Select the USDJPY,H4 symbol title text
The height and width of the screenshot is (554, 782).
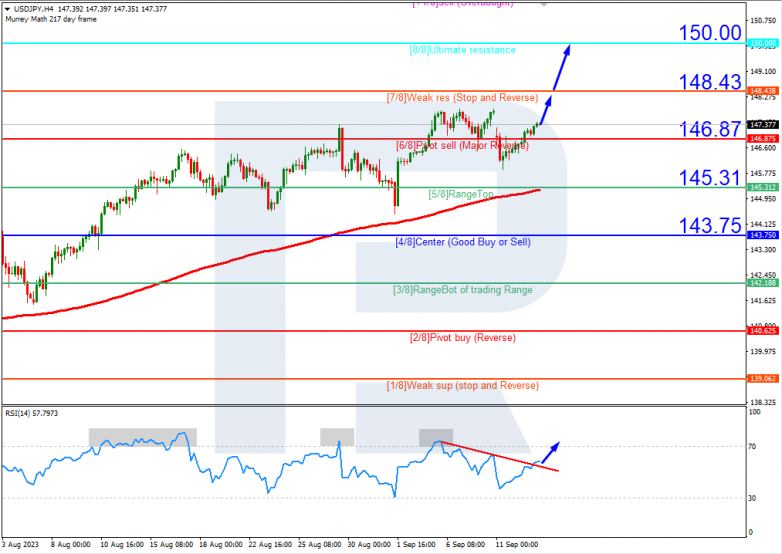pos(33,9)
